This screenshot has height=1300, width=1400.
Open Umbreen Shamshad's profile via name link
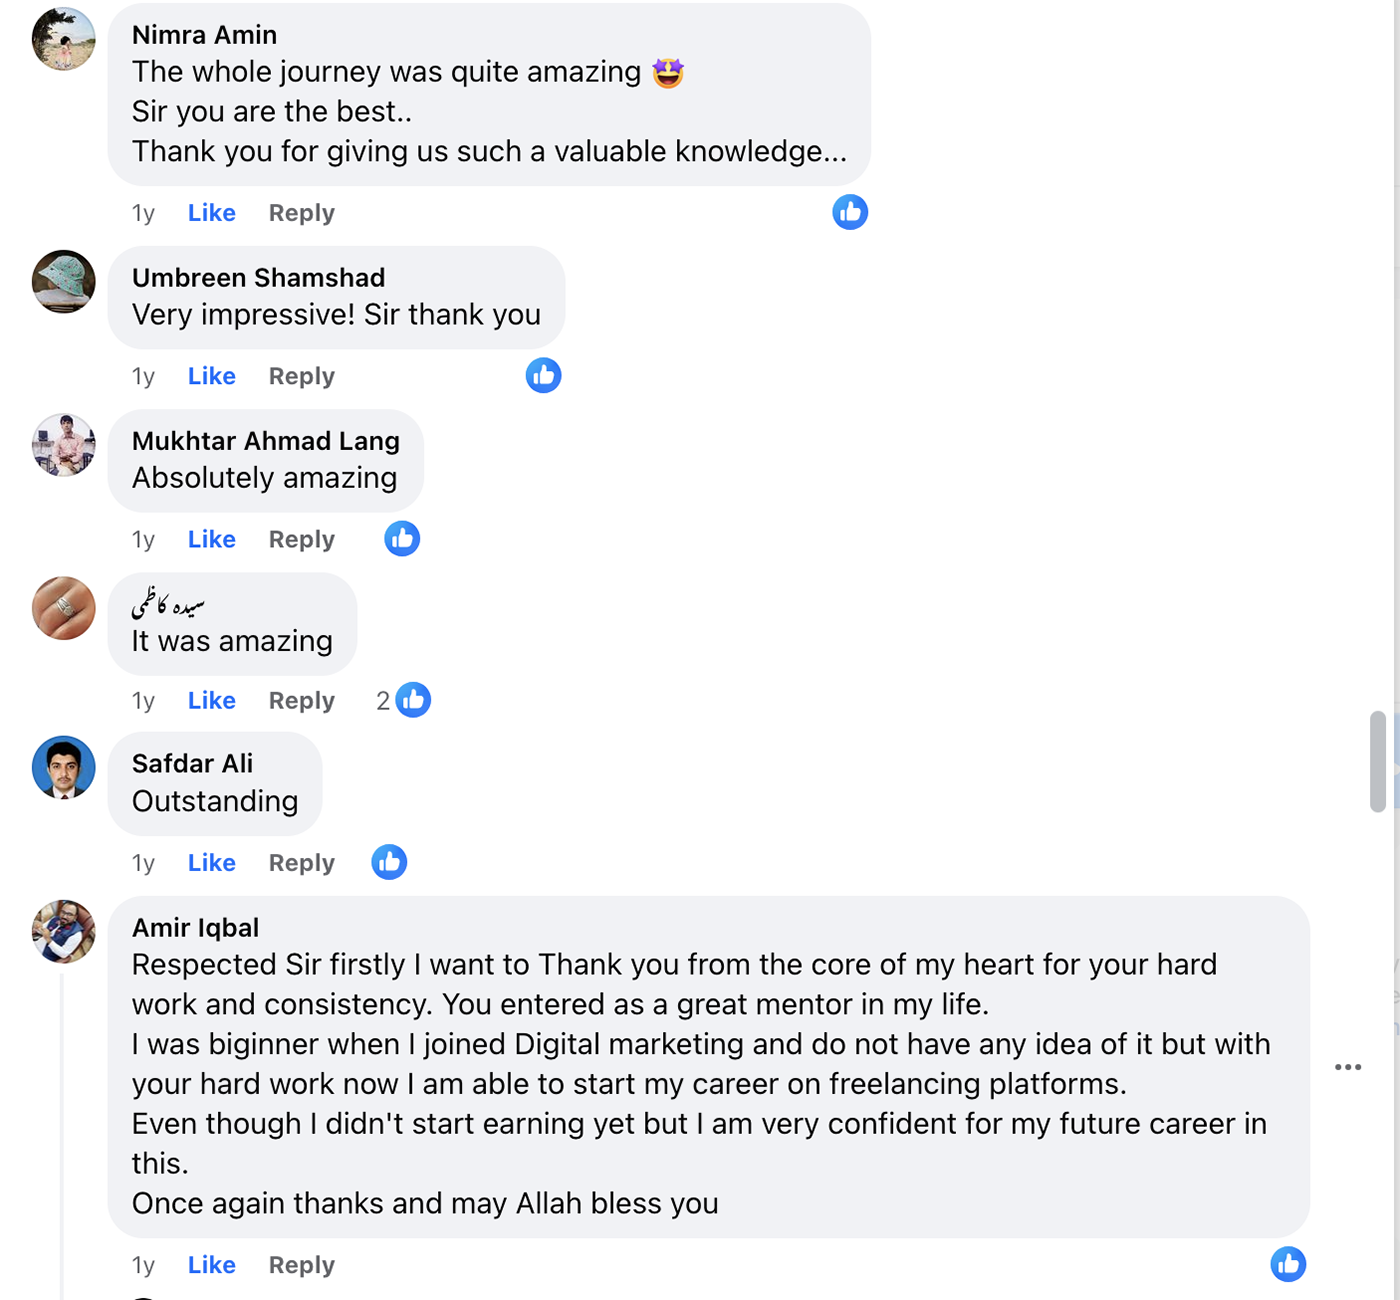pos(258,277)
